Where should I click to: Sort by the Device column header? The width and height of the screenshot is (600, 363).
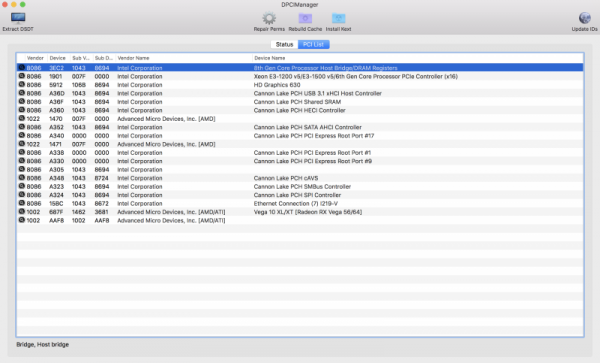(x=57, y=58)
